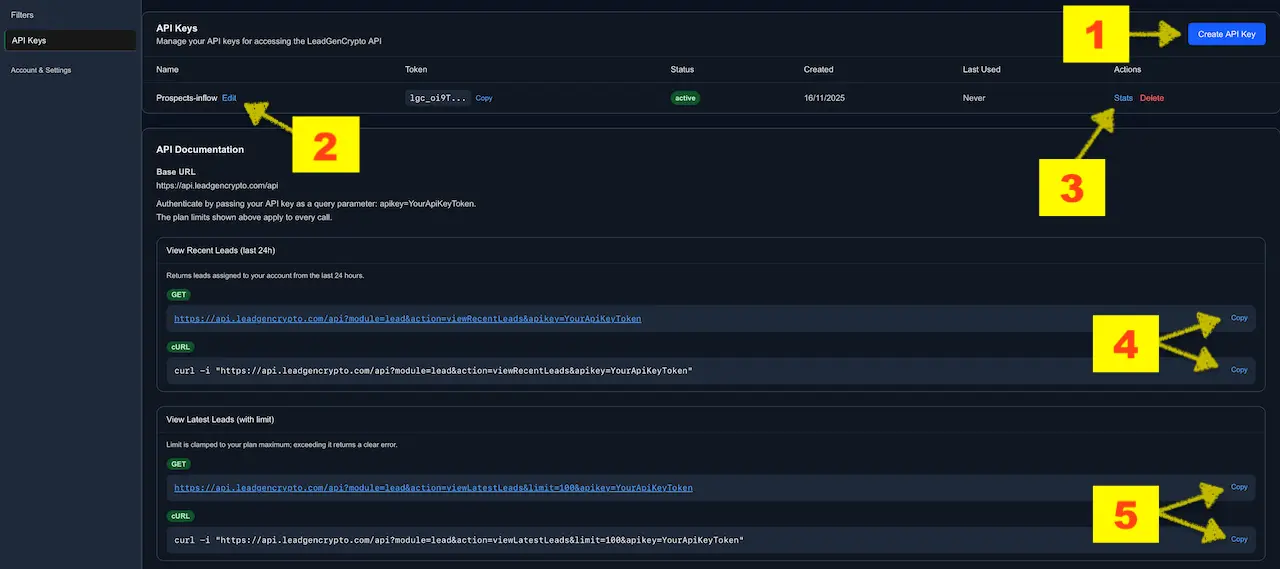Select API Keys in the sidebar
The width and height of the screenshot is (1280, 569).
point(70,40)
